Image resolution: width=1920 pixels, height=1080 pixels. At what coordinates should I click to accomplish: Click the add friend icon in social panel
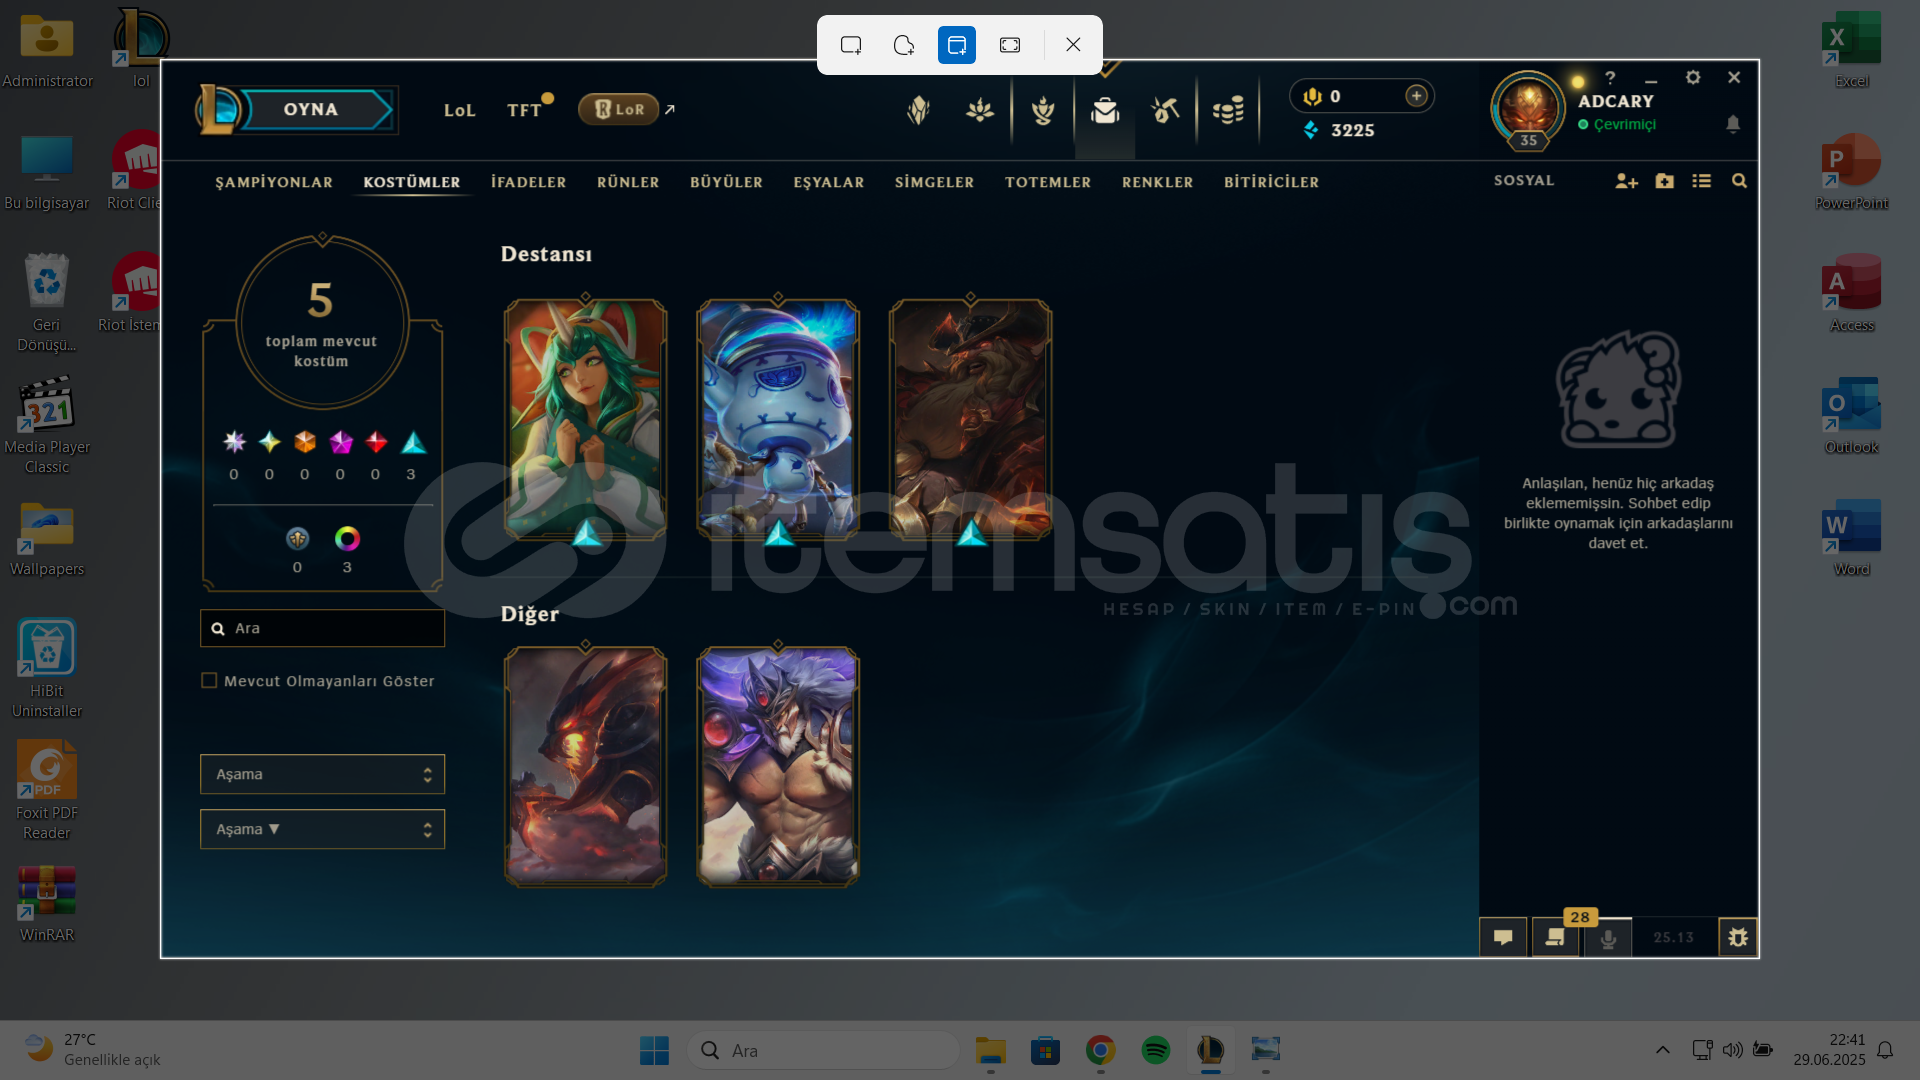[x=1626, y=181]
